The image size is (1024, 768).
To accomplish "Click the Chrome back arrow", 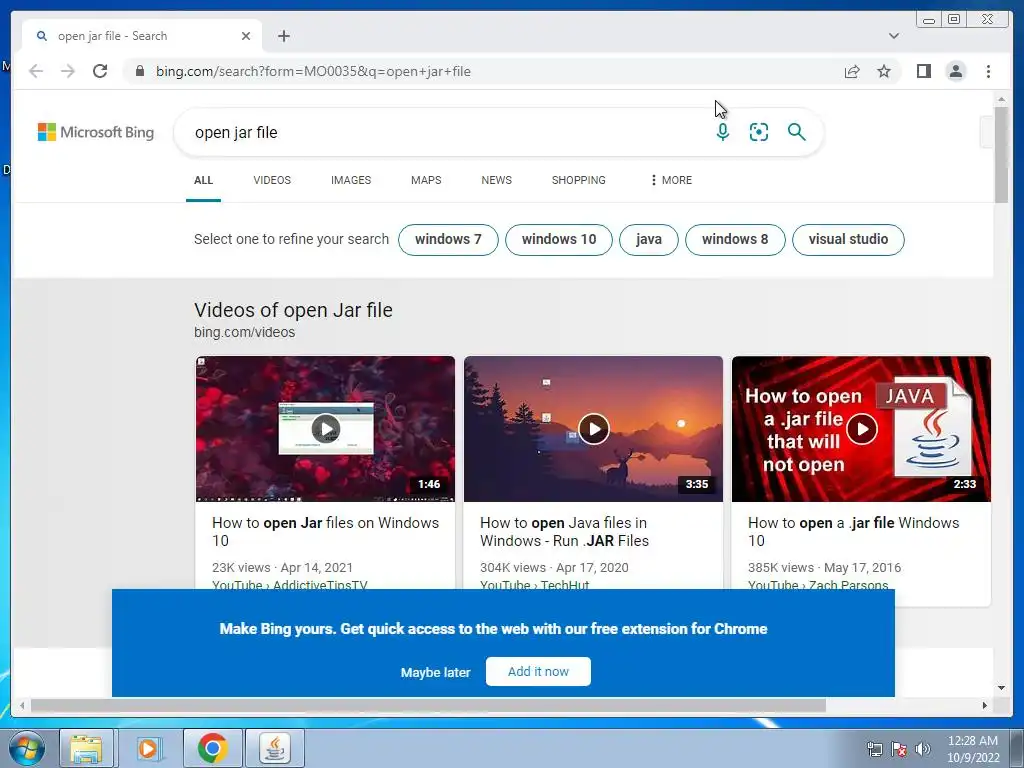I will pyautogui.click(x=36, y=71).
